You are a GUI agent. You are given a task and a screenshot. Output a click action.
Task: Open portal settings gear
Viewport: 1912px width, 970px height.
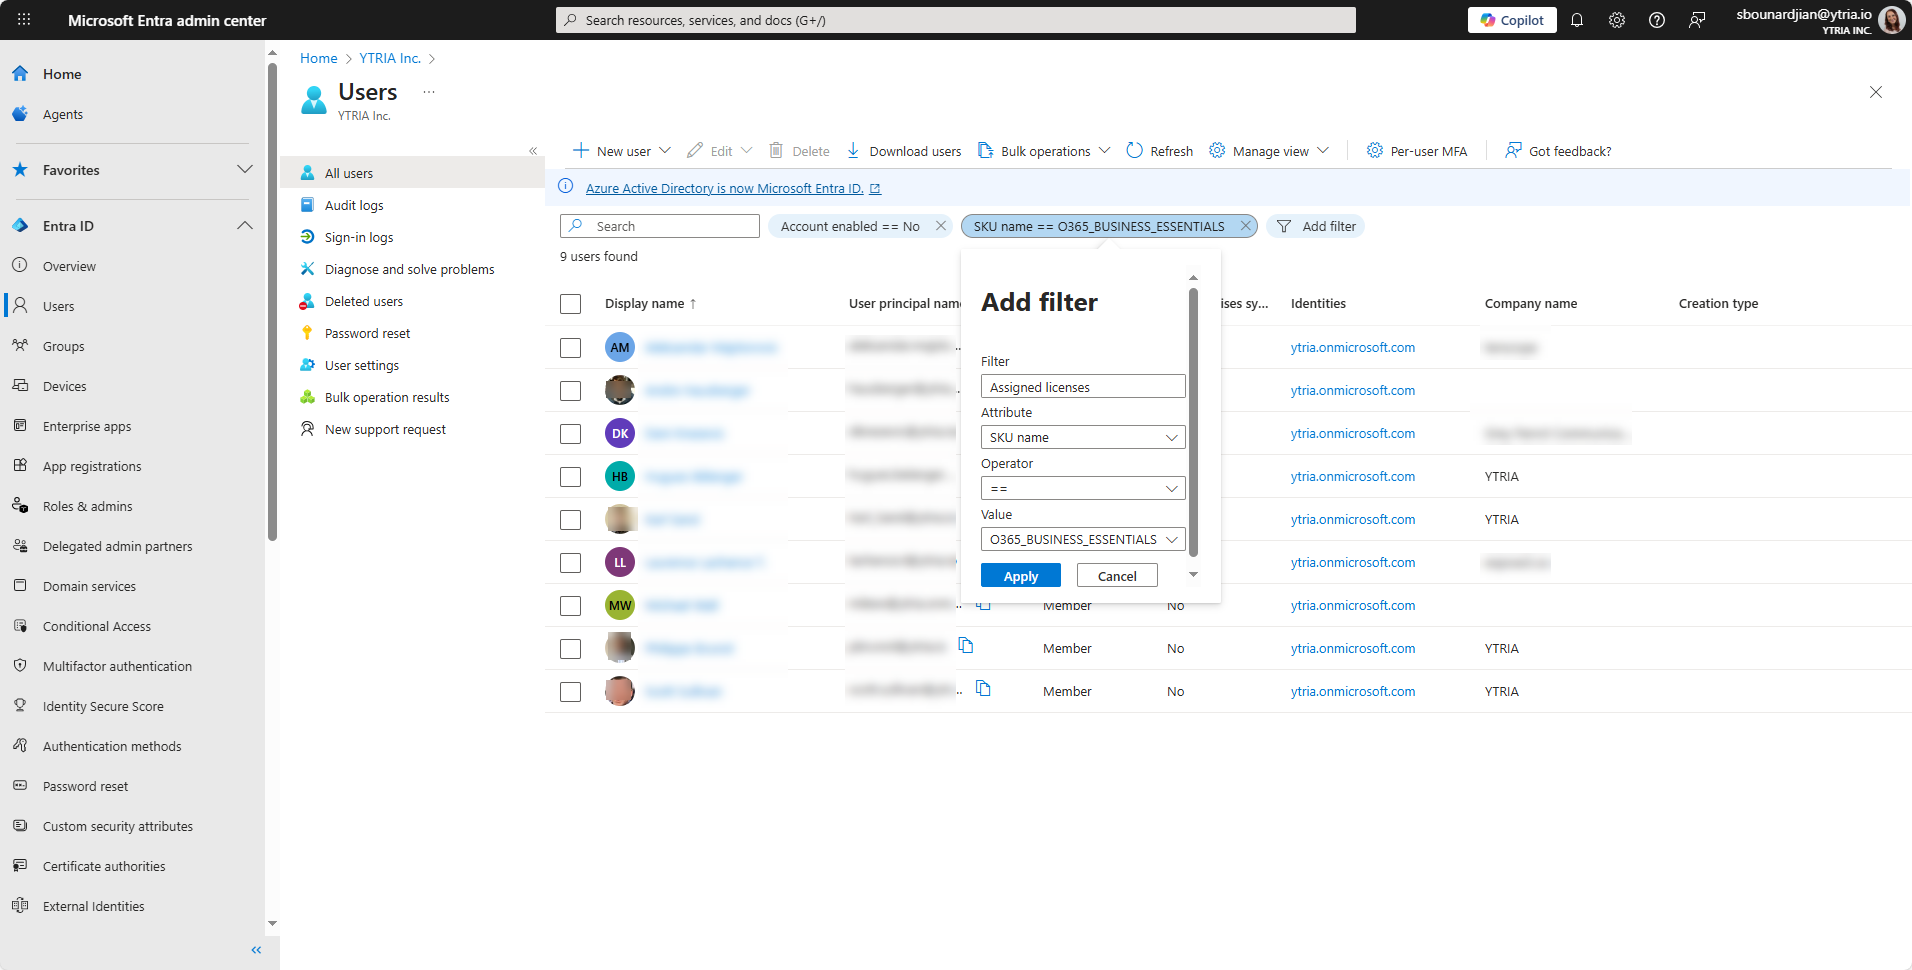1617,20
